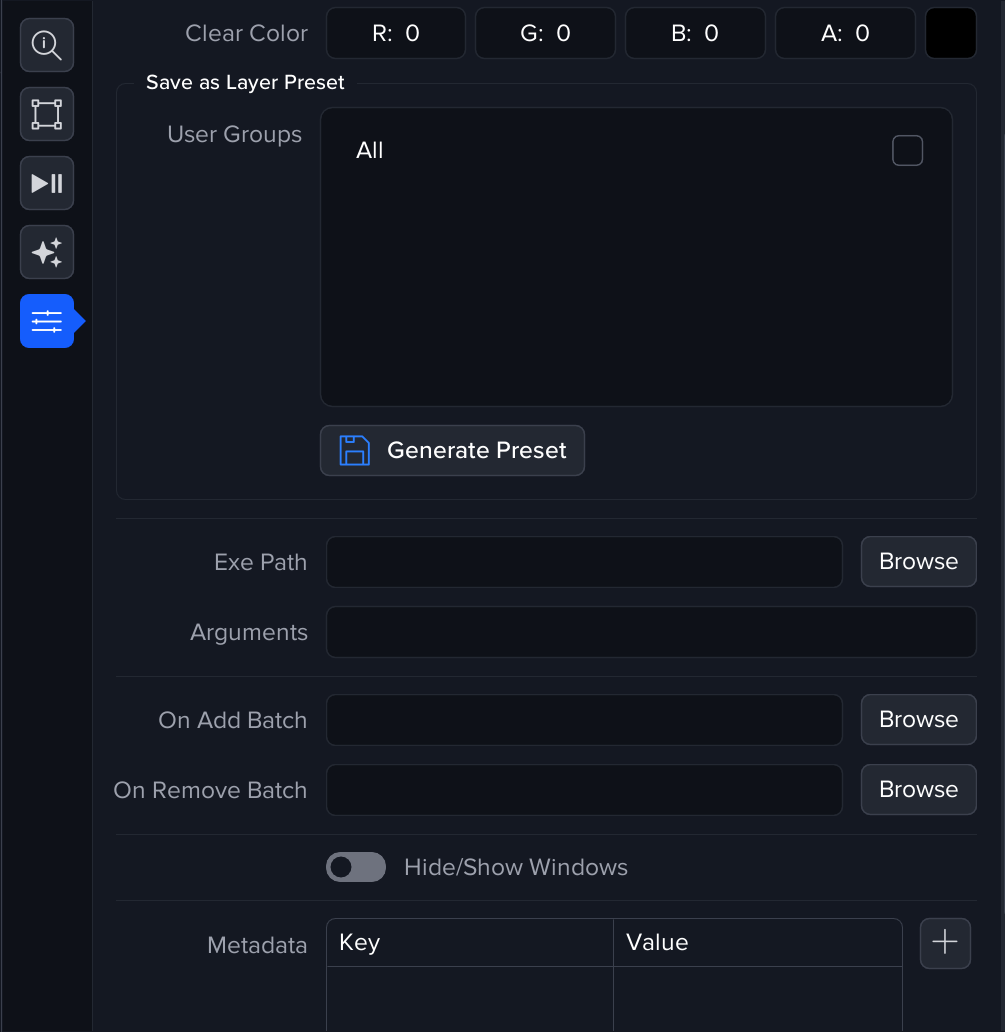
Task: Open the black Clear Color swatch
Action: [950, 34]
